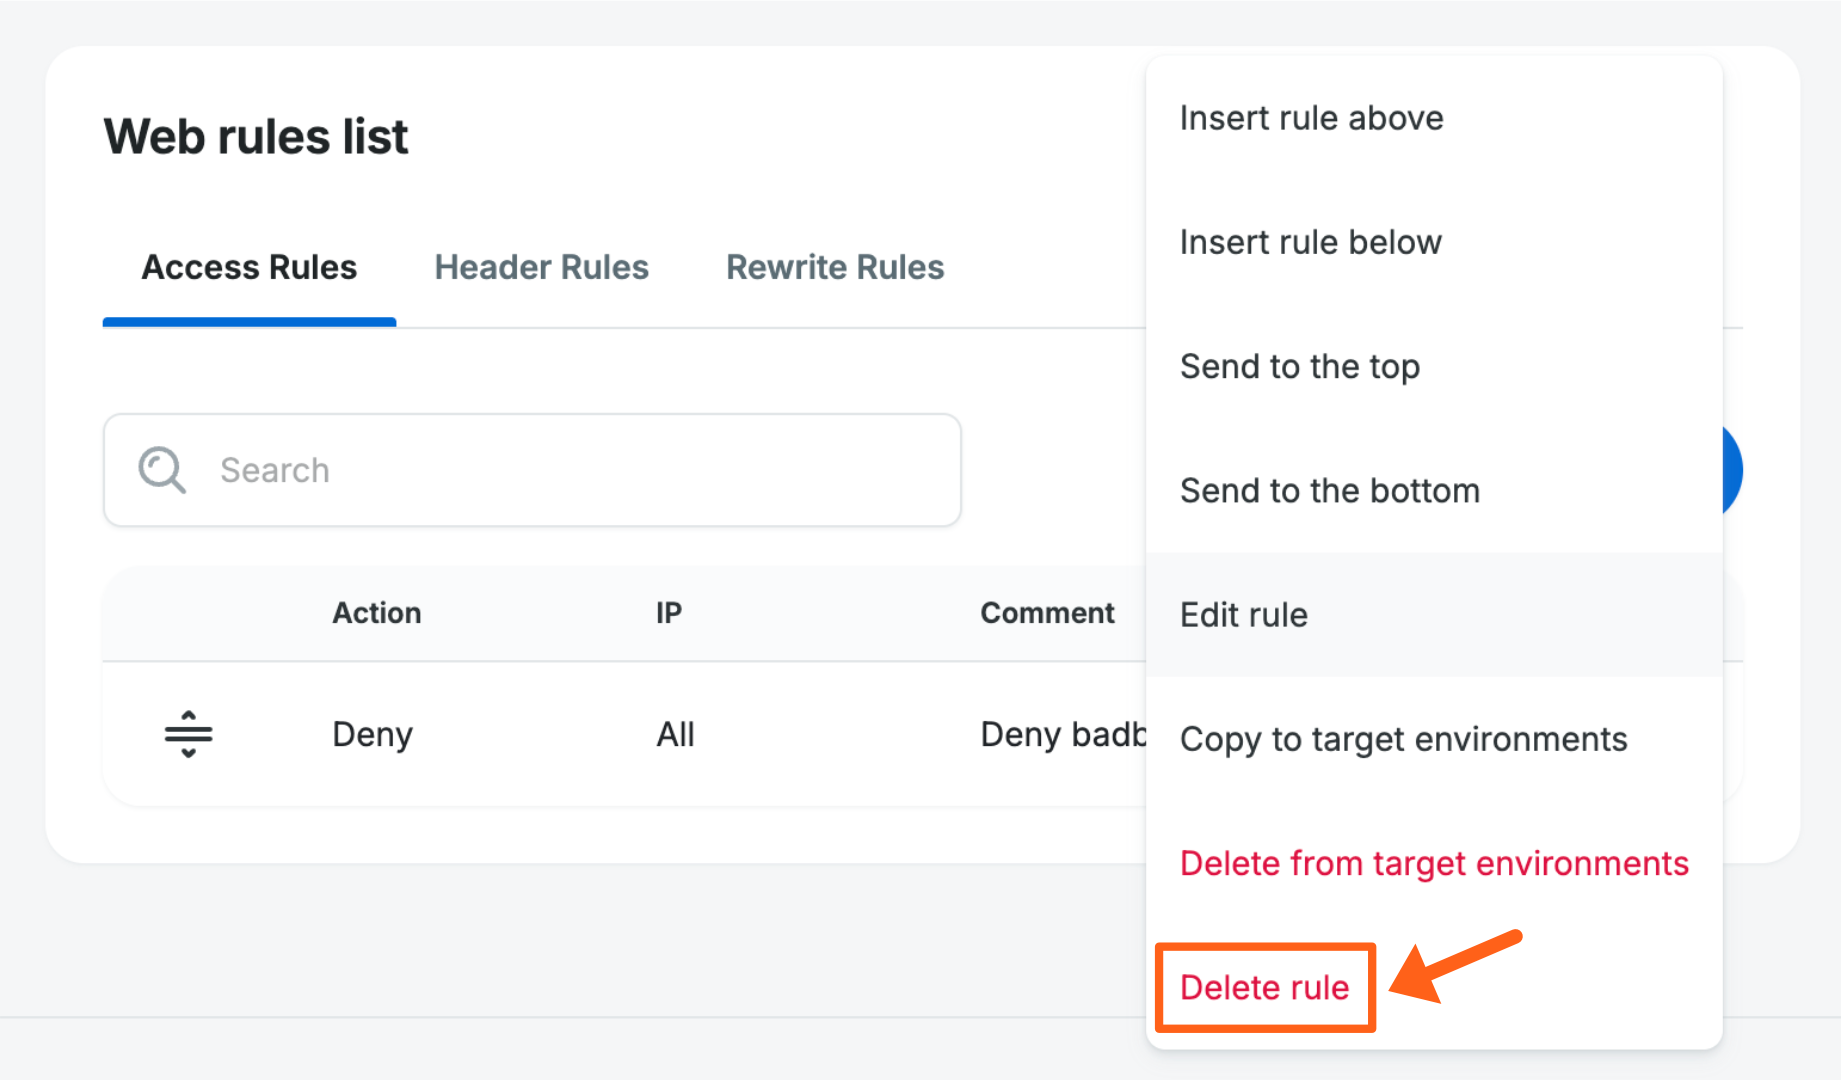Click the Action column header

click(x=376, y=613)
